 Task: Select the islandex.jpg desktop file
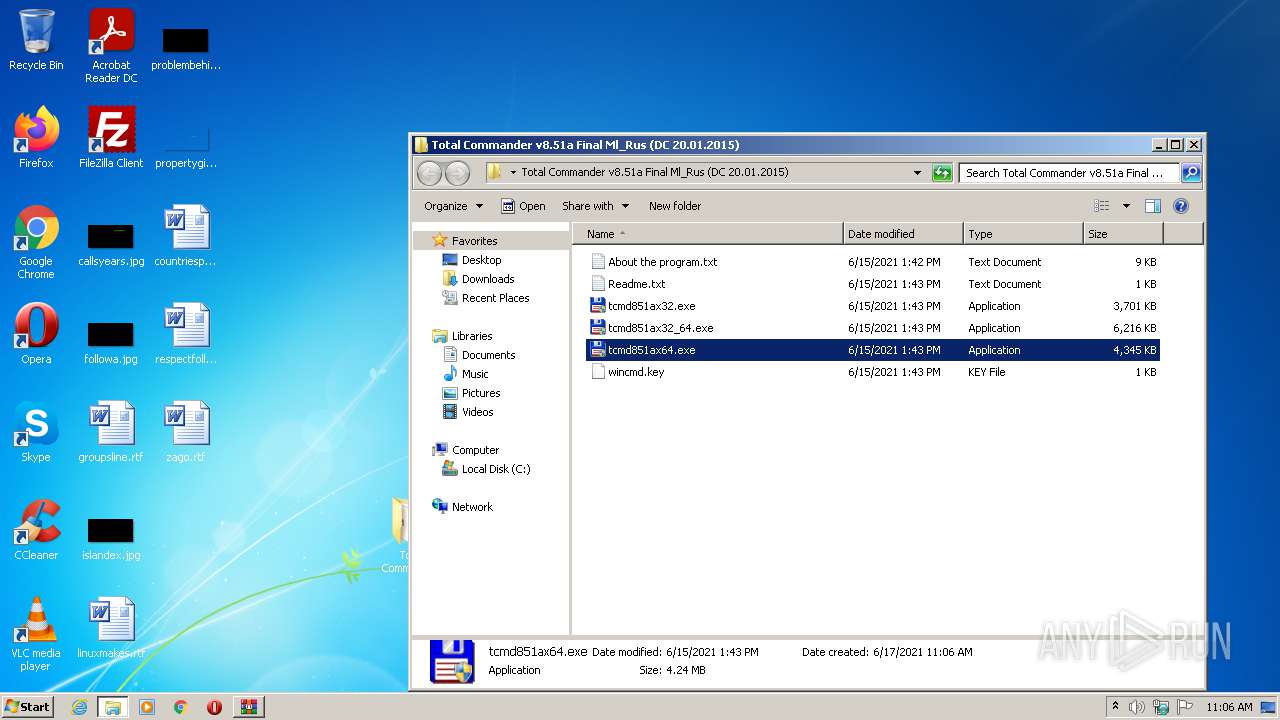coord(111,538)
